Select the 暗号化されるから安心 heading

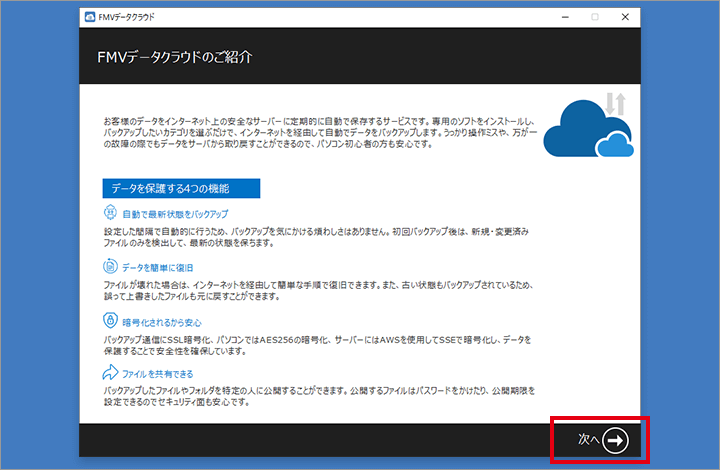click(163, 321)
